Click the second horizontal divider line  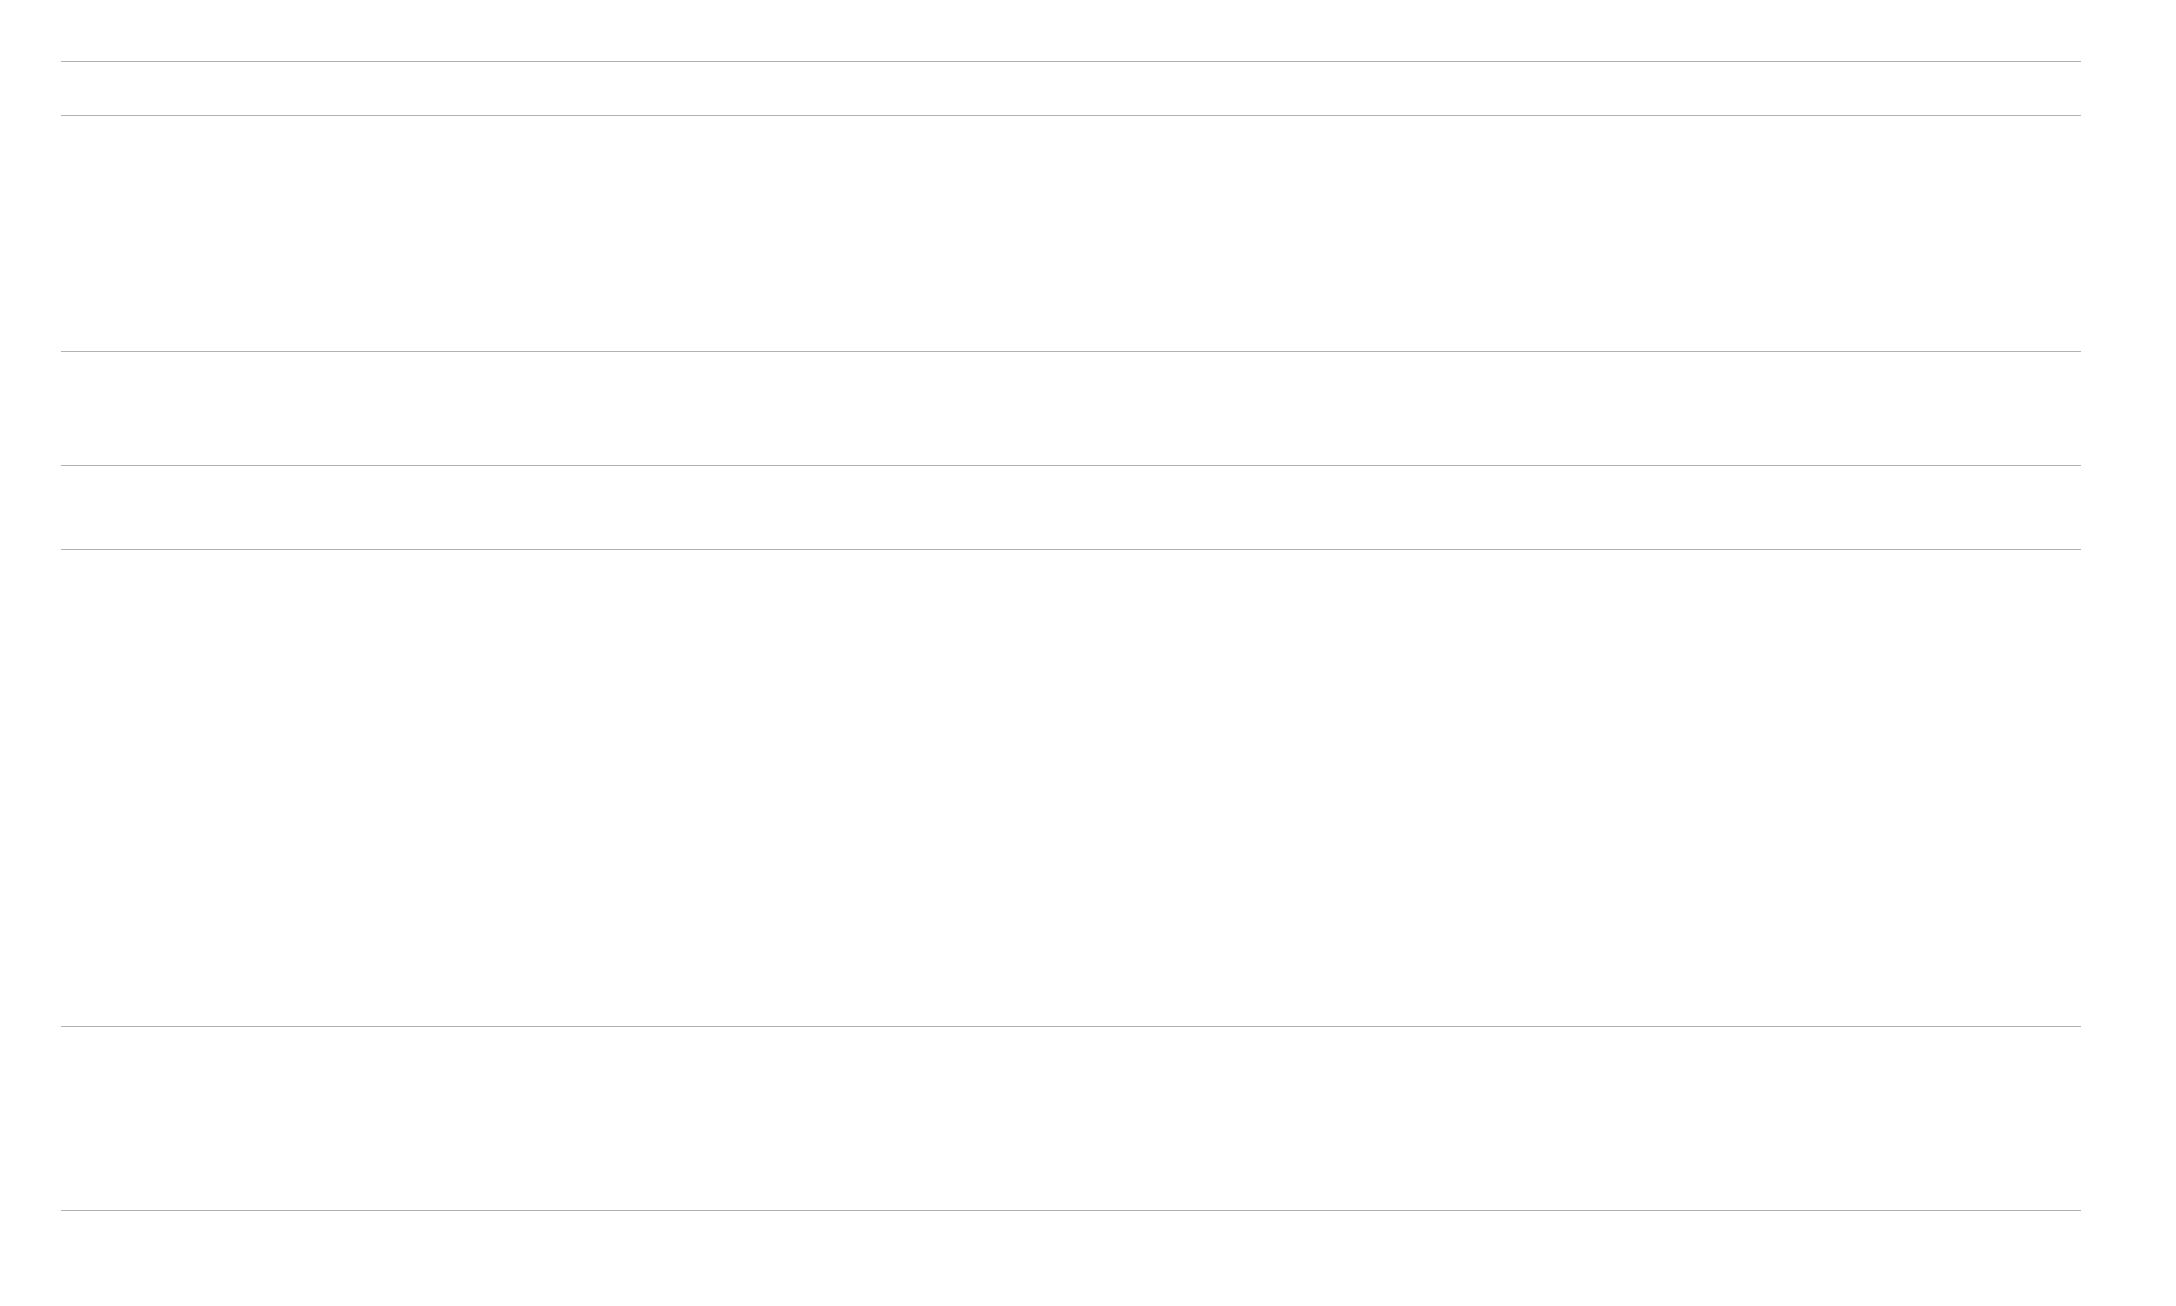(x=1070, y=115)
